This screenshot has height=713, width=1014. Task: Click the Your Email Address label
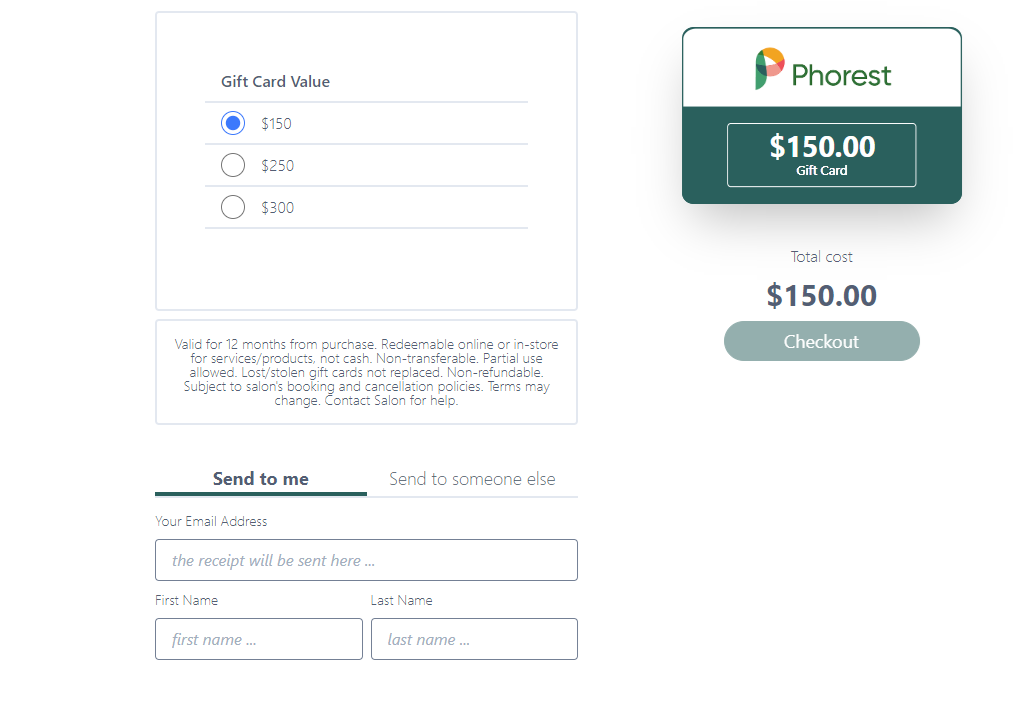[x=211, y=521]
